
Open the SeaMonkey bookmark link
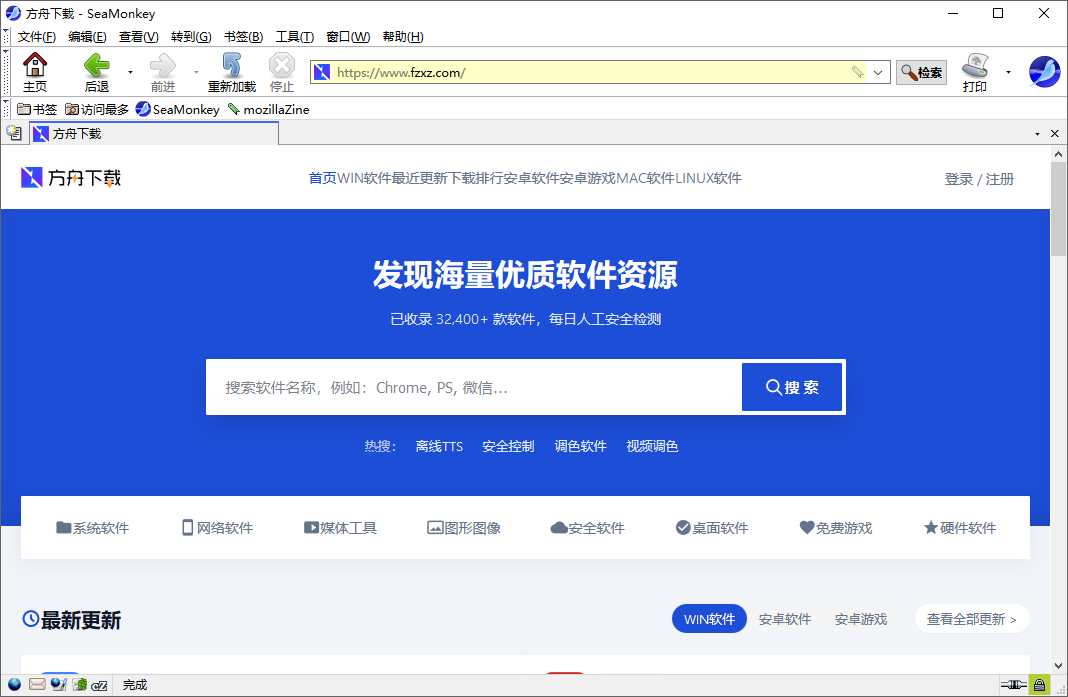[178, 109]
